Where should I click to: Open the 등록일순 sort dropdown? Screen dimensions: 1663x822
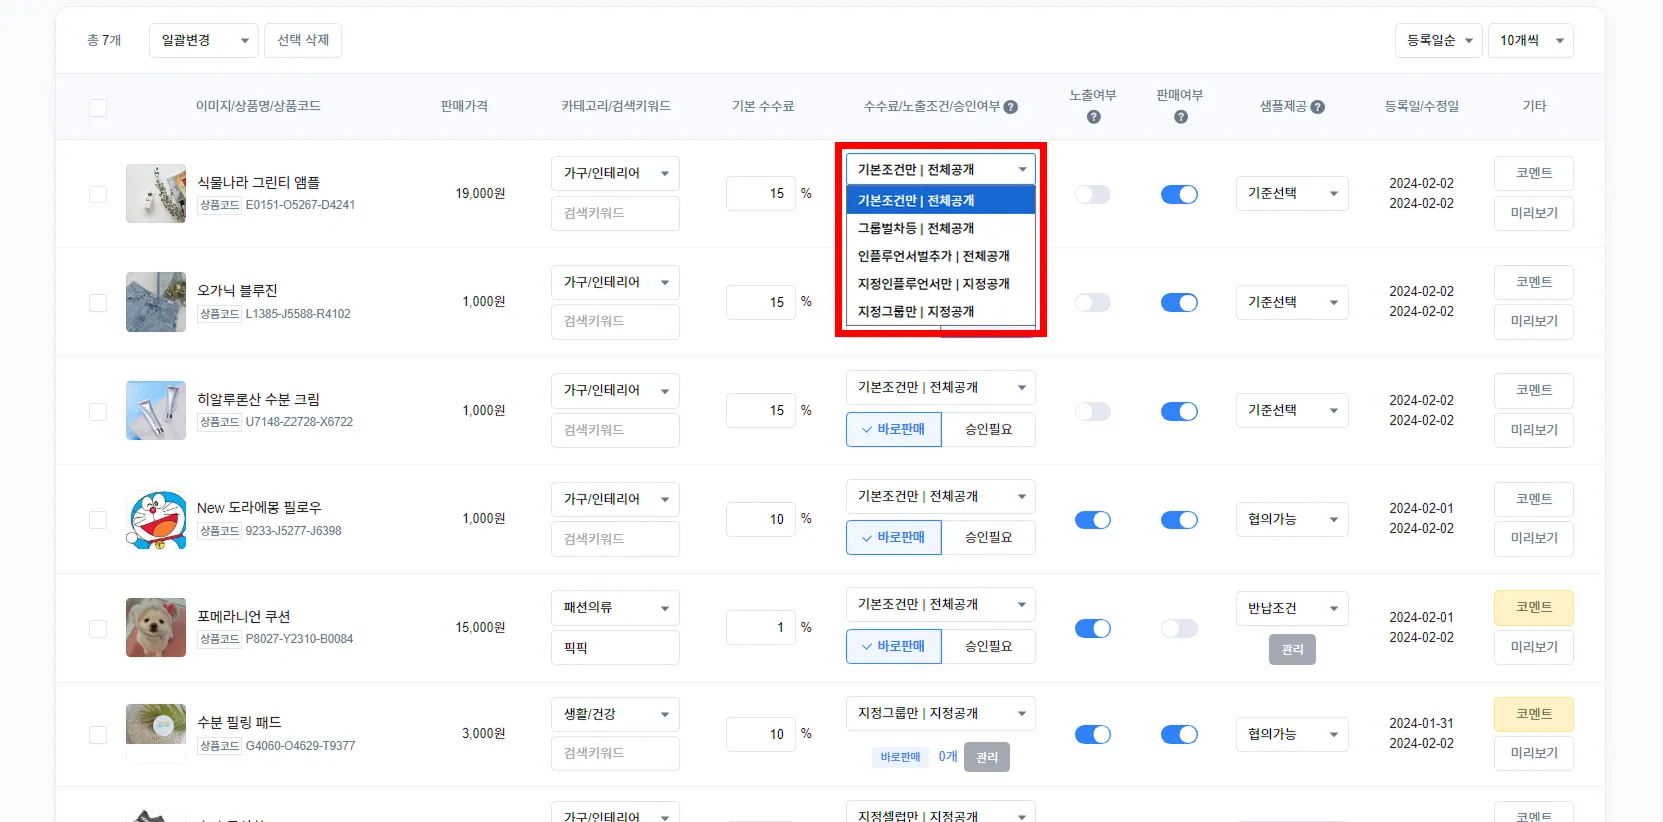[x=1439, y=41]
